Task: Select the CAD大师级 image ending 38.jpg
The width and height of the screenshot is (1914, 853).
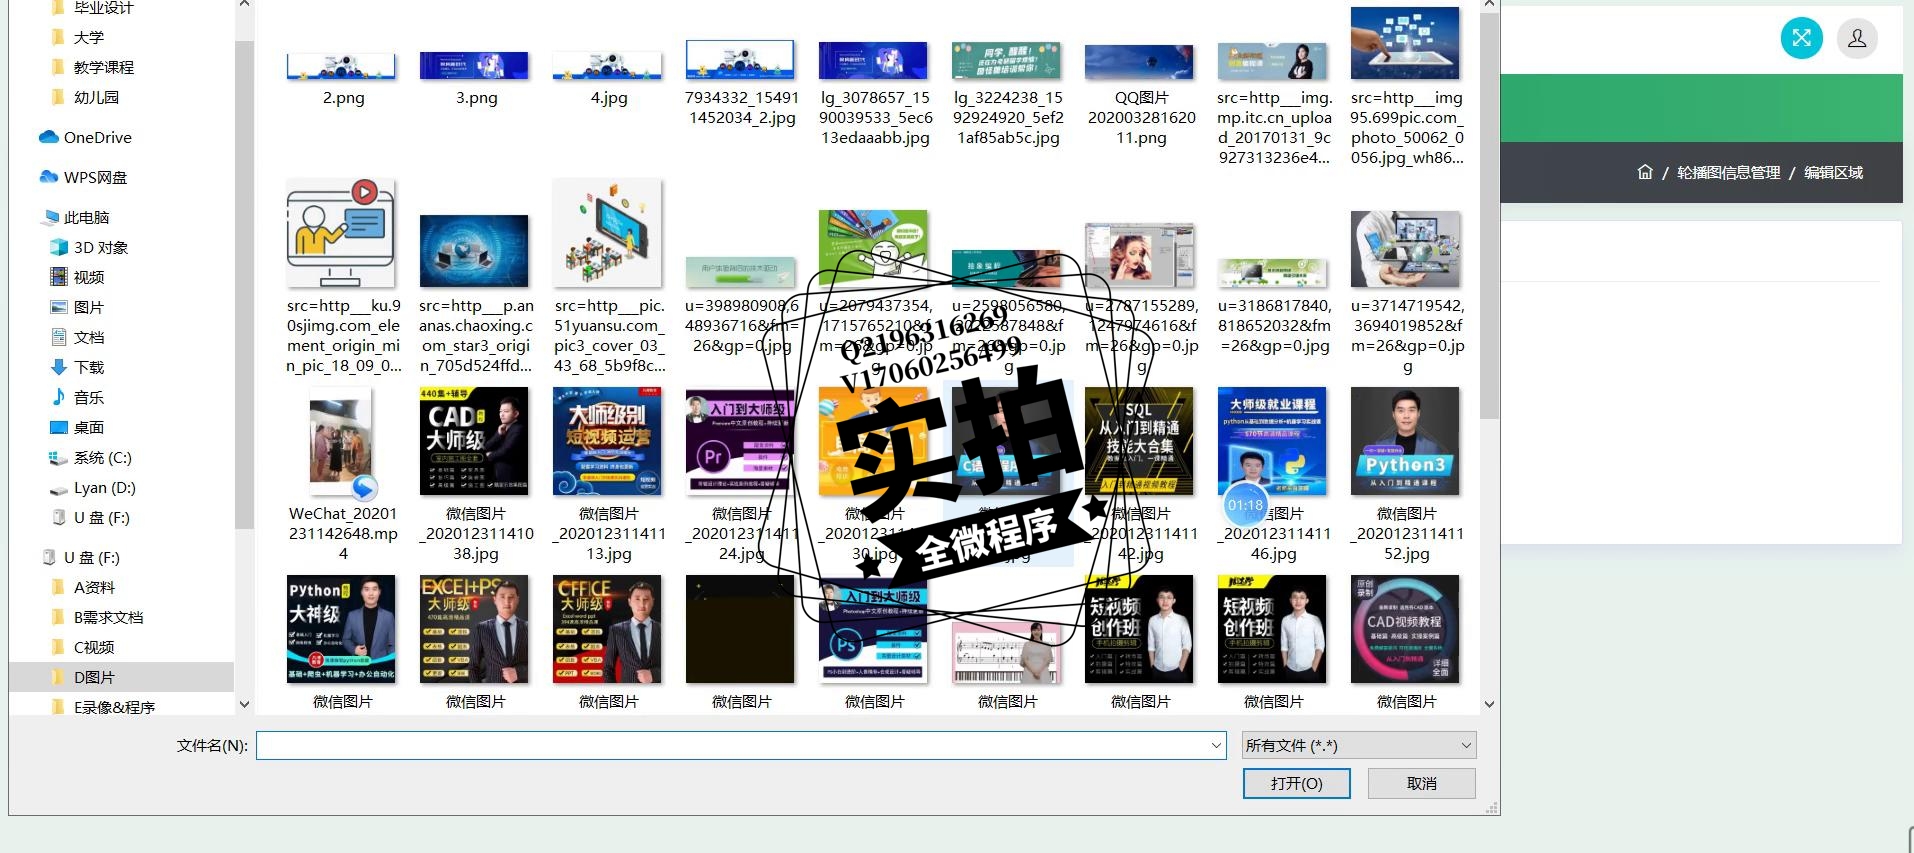Action: tap(475, 441)
